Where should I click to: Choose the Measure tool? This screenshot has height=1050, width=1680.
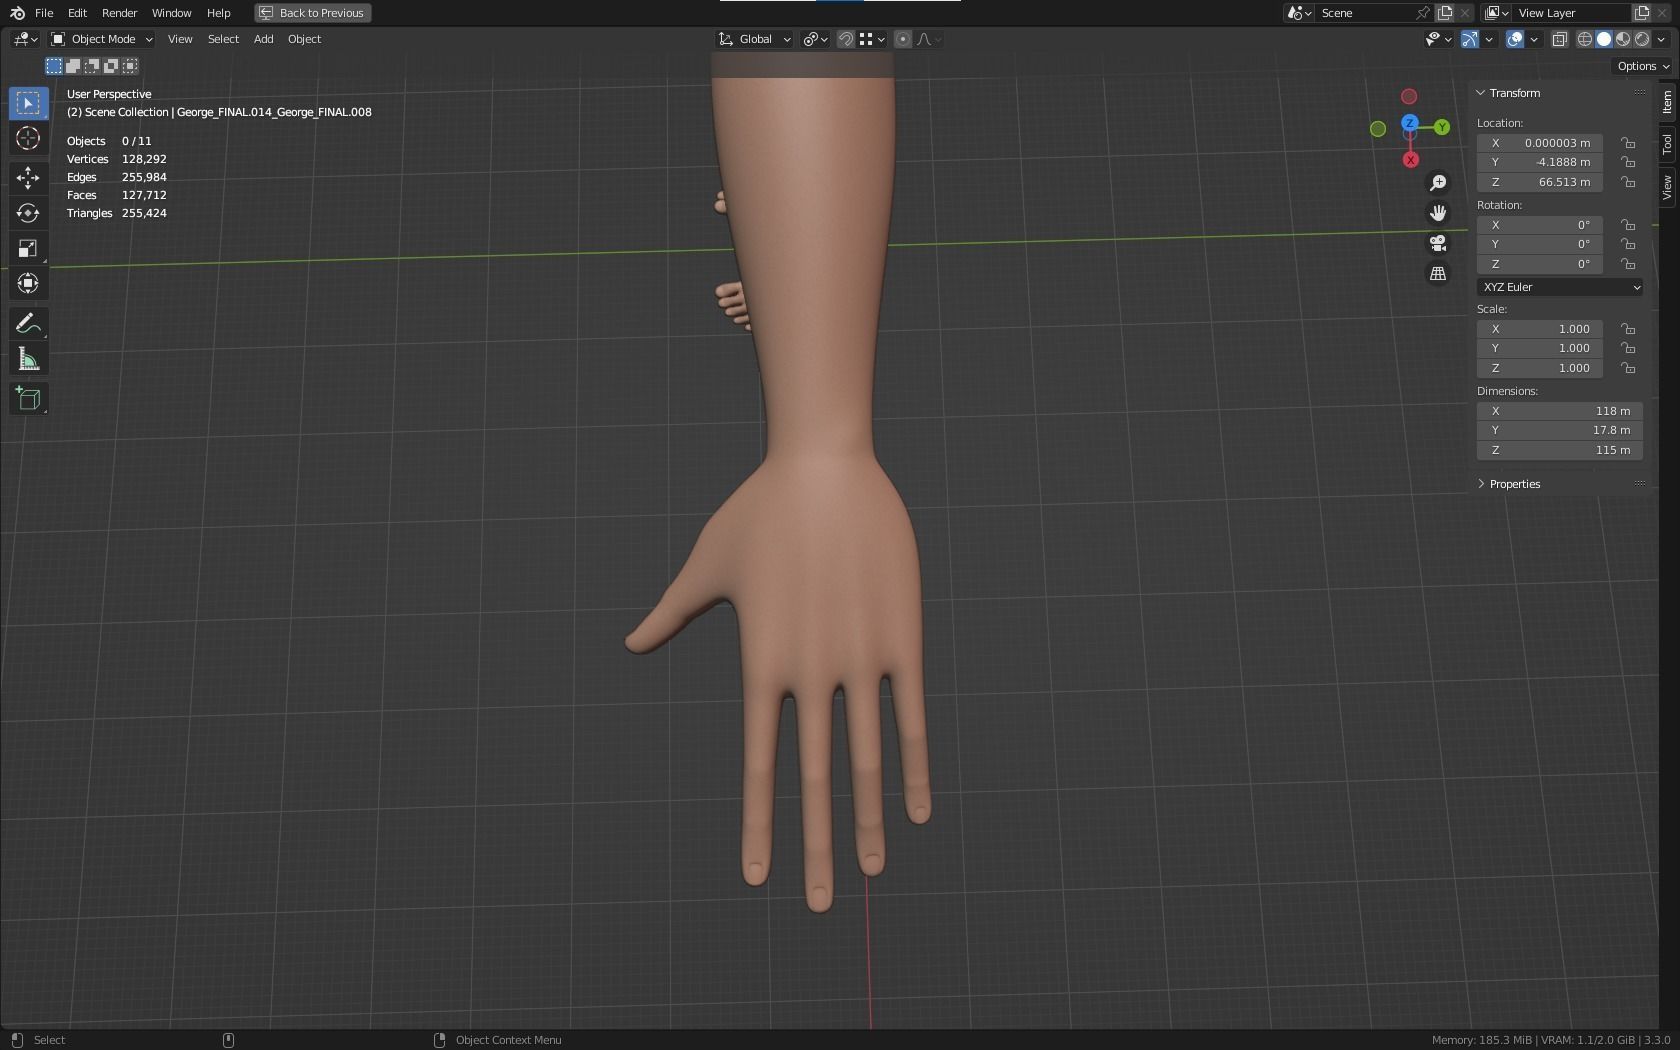coord(28,359)
